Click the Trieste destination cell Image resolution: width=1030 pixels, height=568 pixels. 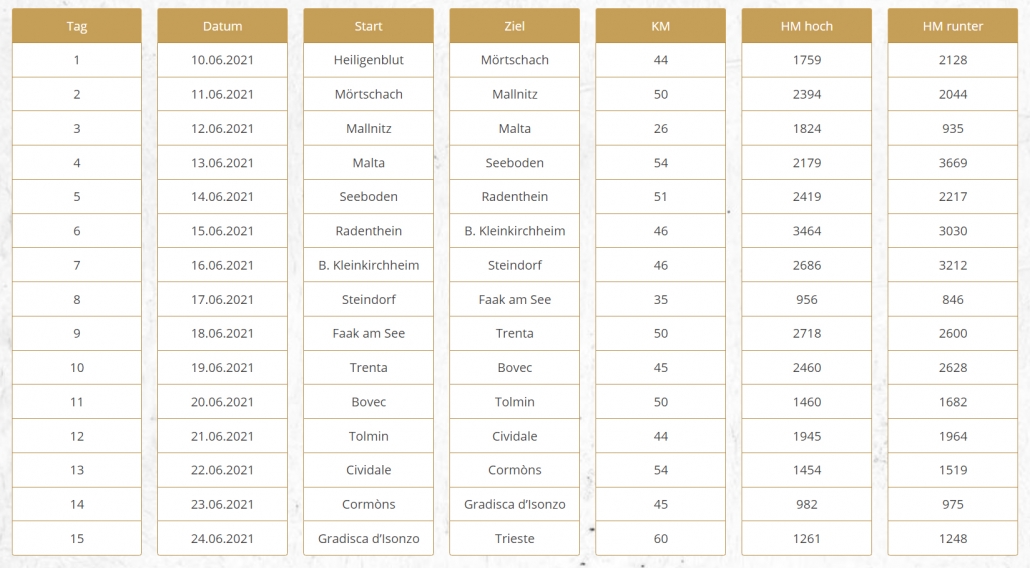[514, 538]
